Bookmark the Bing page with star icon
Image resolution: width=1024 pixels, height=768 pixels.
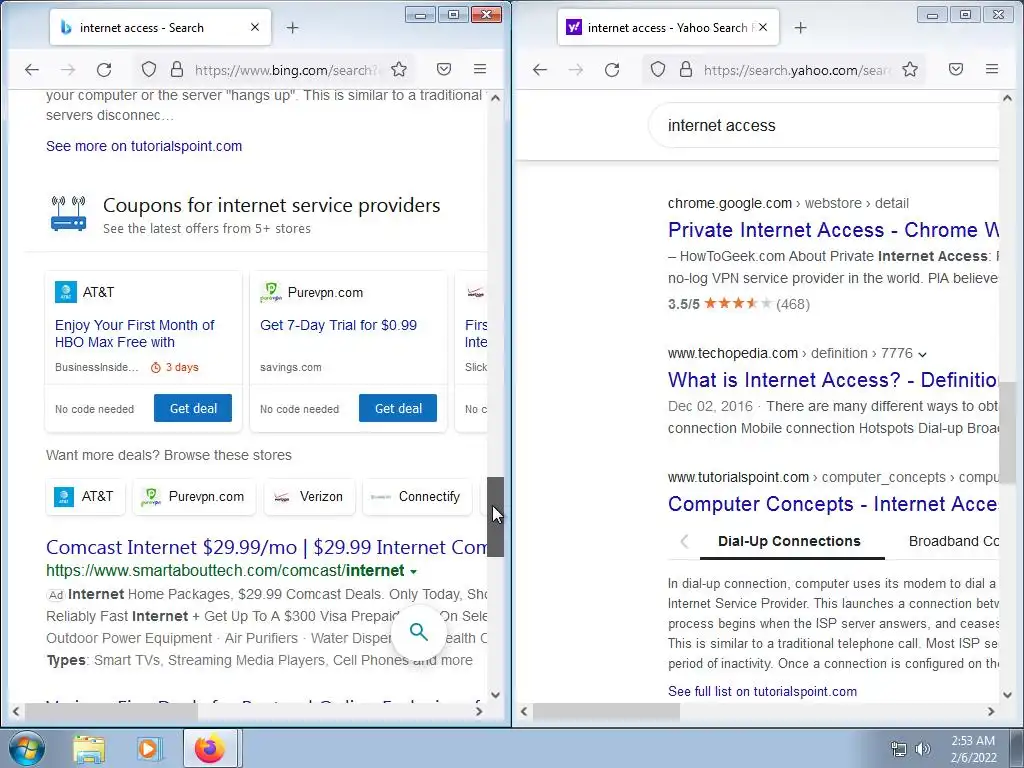399,69
